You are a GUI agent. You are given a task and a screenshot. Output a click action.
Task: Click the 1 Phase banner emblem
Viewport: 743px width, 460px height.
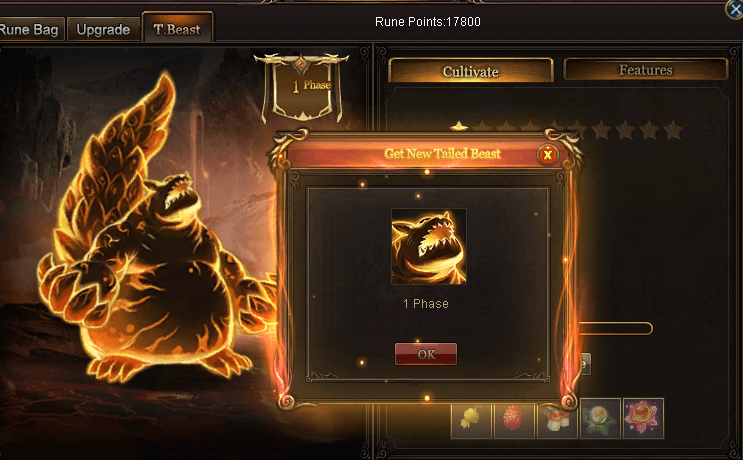pos(302,88)
